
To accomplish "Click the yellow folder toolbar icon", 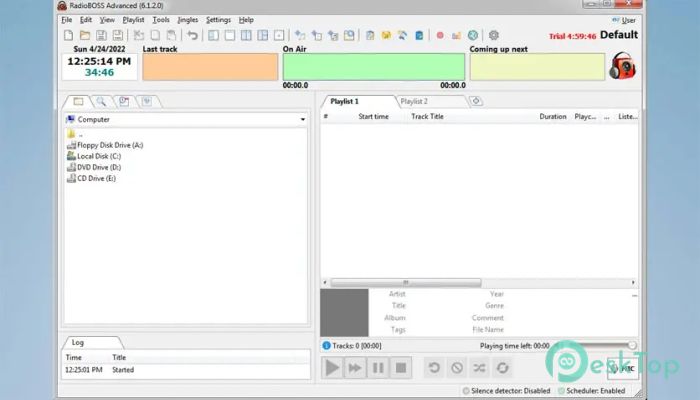I will pos(386,35).
